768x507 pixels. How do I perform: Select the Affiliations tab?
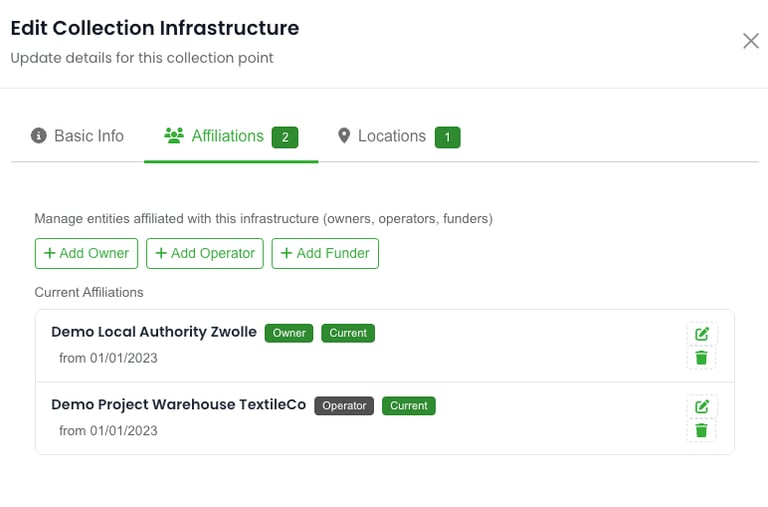[x=227, y=136]
